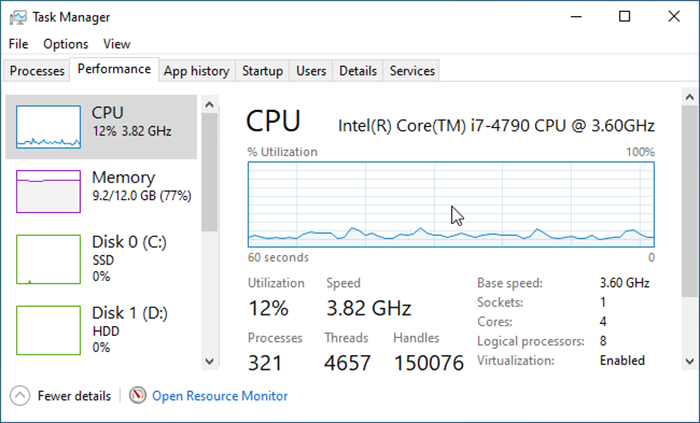The width and height of the screenshot is (700, 423).
Task: Collapse view with Fewer details arrow icon
Action: (x=20, y=396)
